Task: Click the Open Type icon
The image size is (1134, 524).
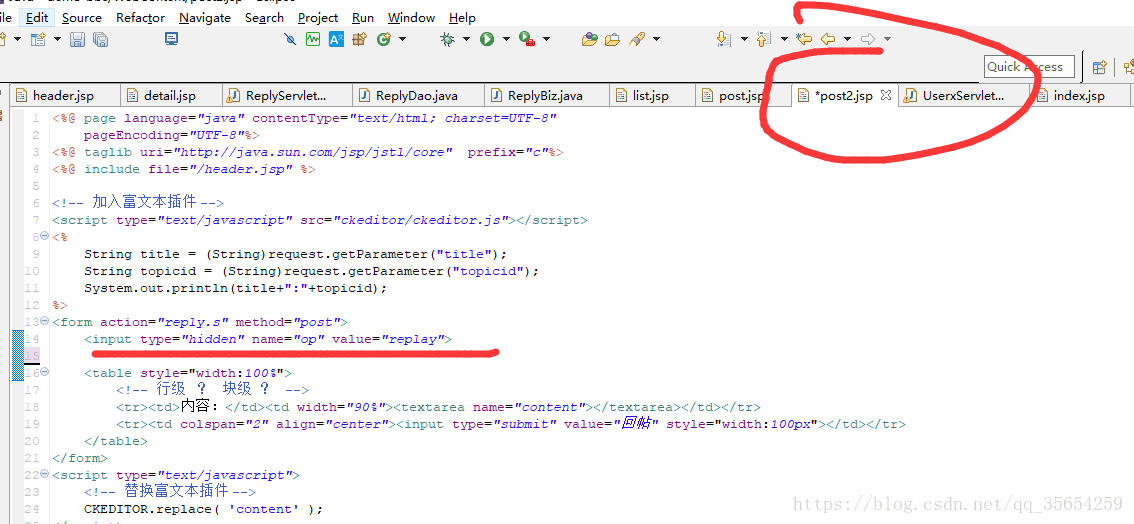Action: coord(589,39)
